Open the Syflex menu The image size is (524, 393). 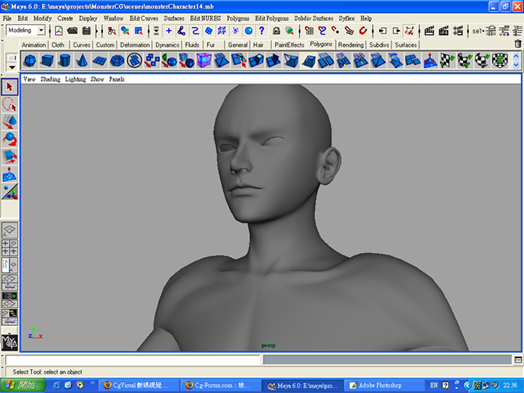click(347, 18)
